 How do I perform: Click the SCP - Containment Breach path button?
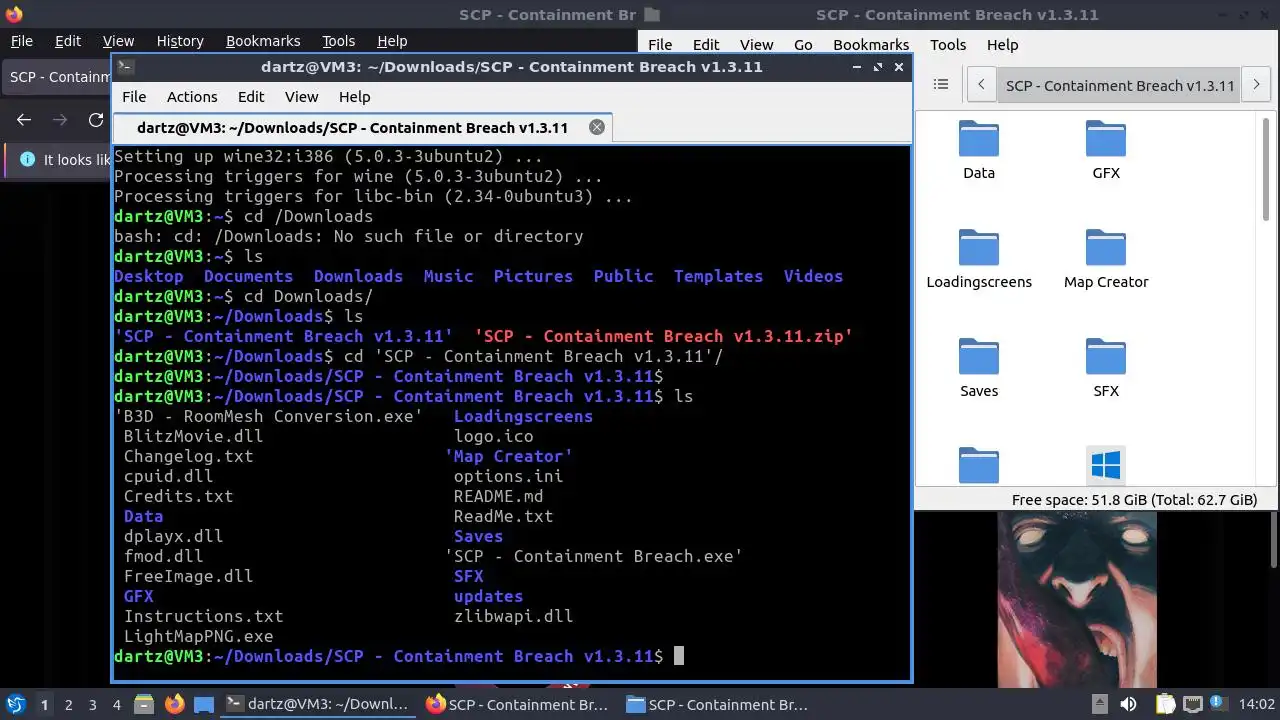(x=1119, y=85)
